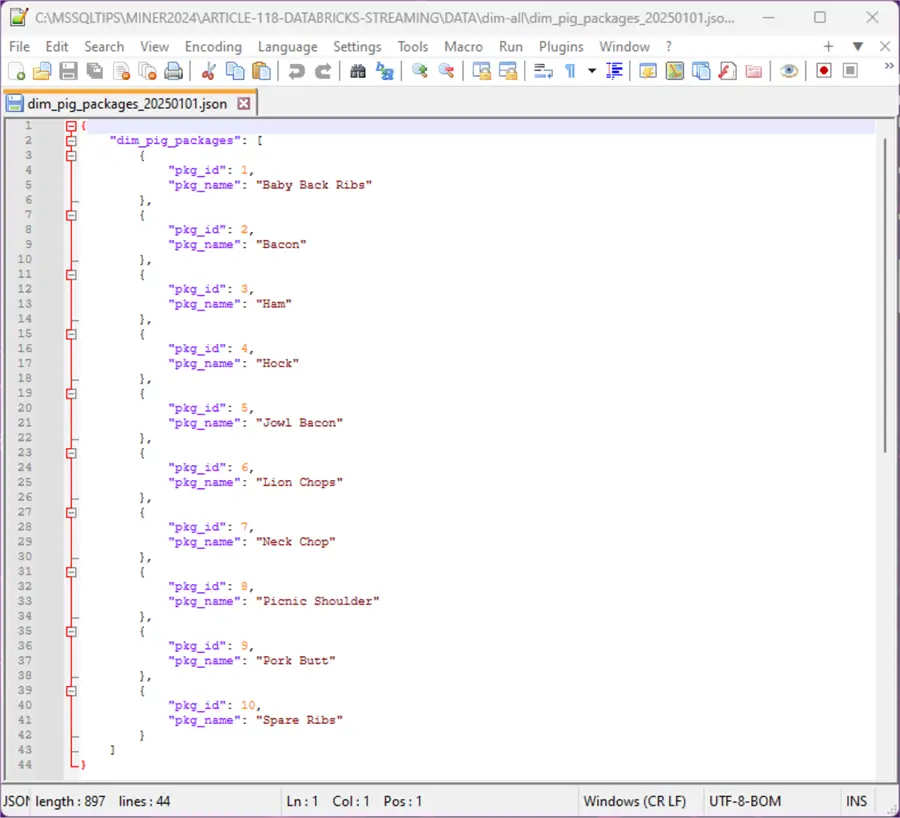Click the UTF-8-BOM encoding in status bar

[744, 801]
